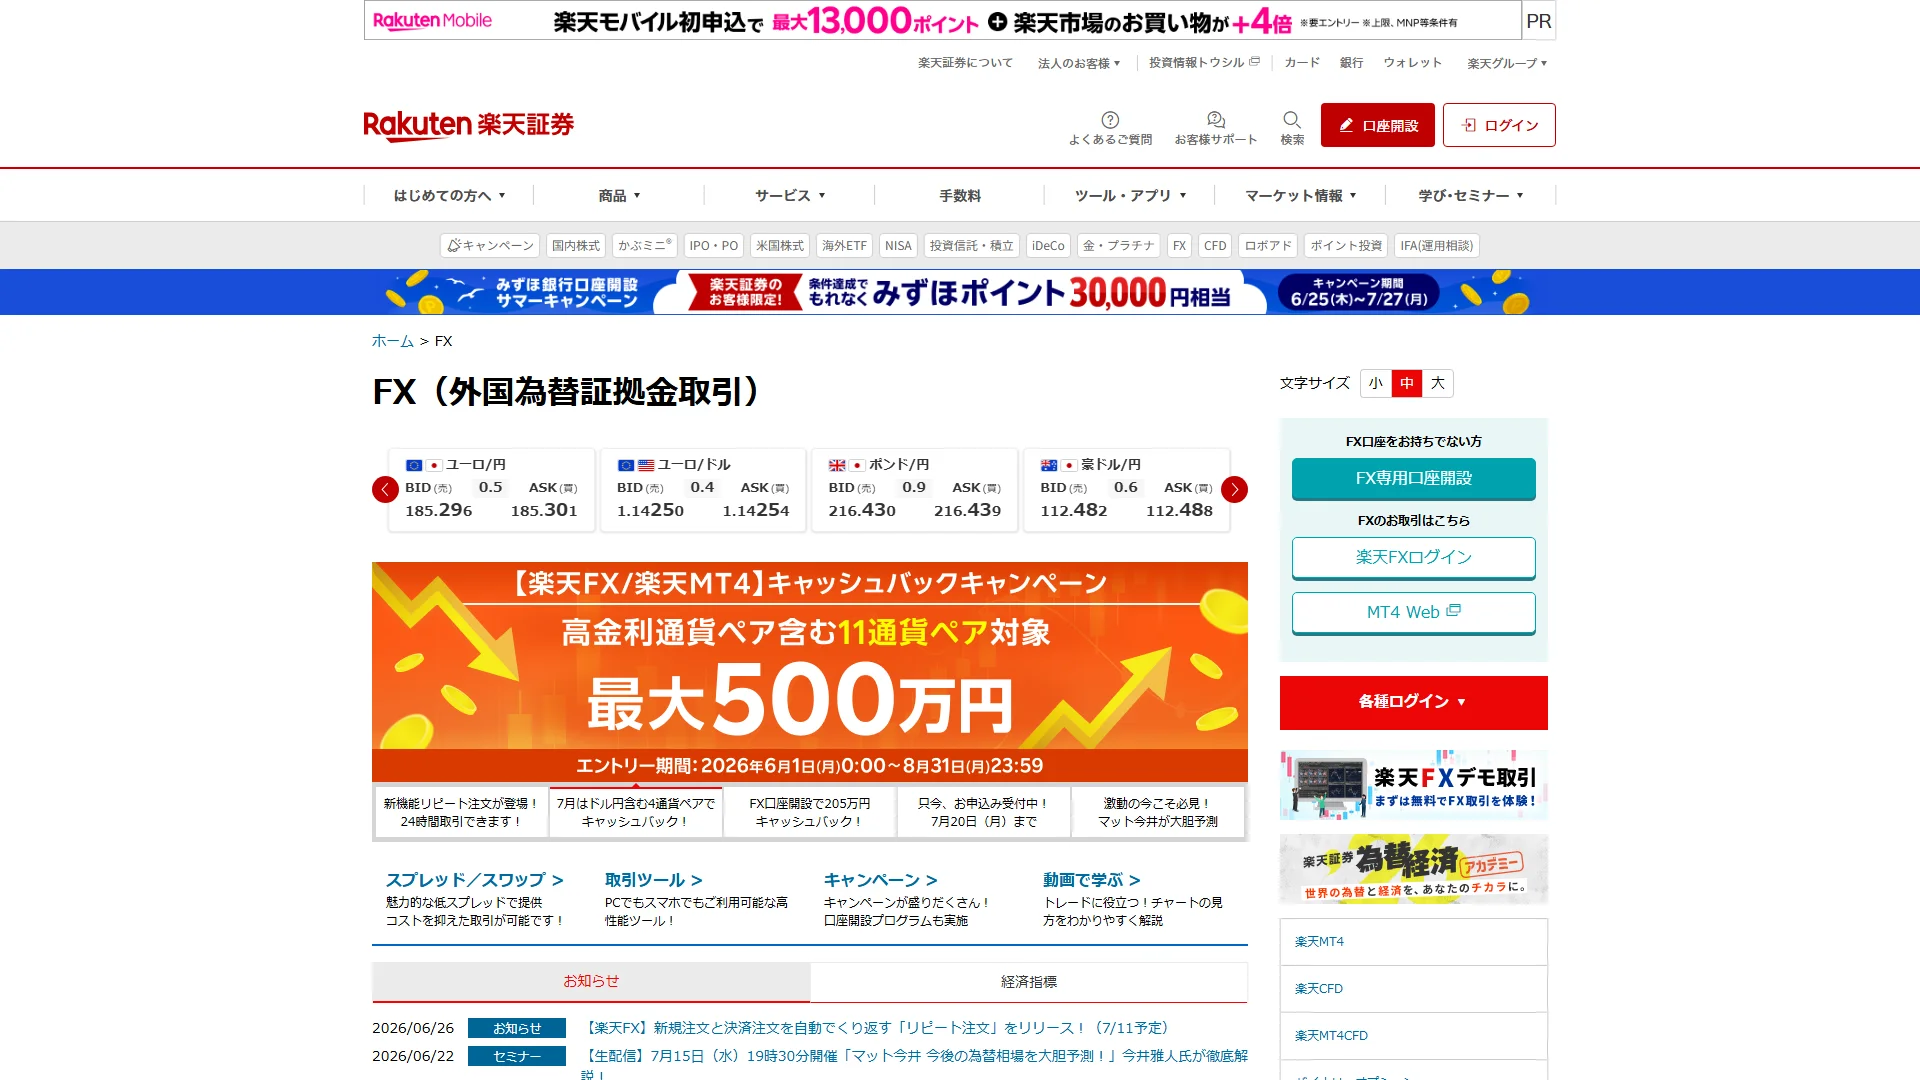This screenshot has height=1080, width=1920.
Task: Open the キャンペーン tag with megaphone icon
Action: 490,246
